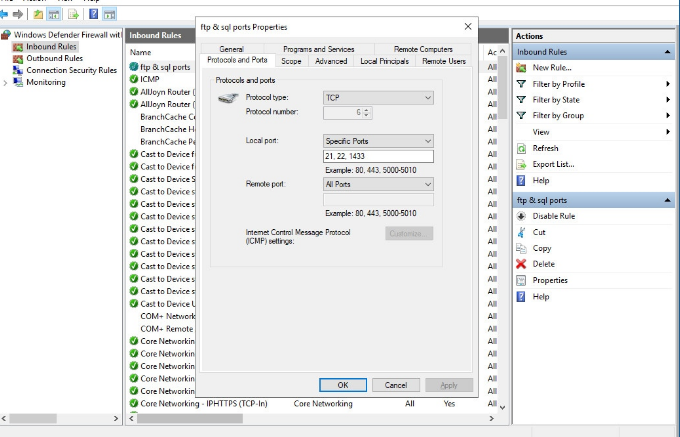Click the Cut scissors icon
This screenshot has width=680, height=437.
[521, 232]
